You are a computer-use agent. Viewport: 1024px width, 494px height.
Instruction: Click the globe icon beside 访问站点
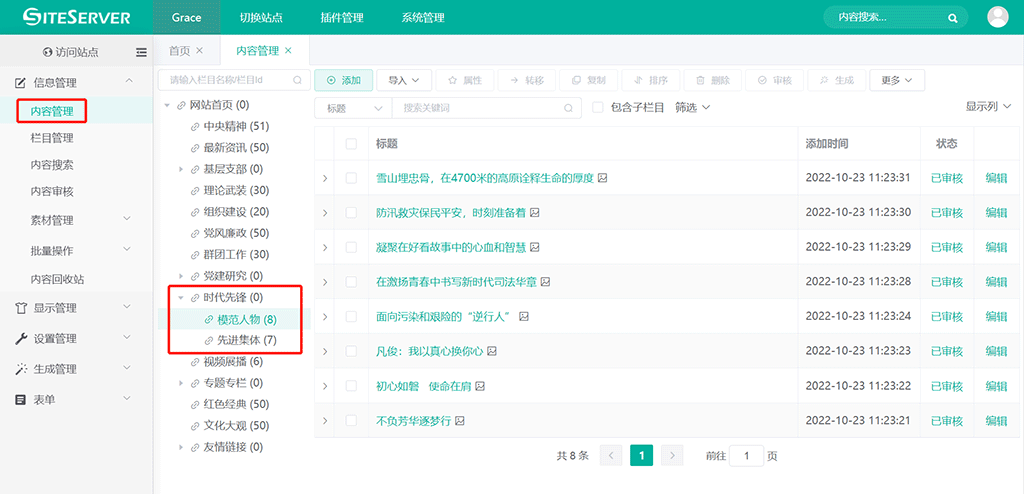[x=47, y=52]
